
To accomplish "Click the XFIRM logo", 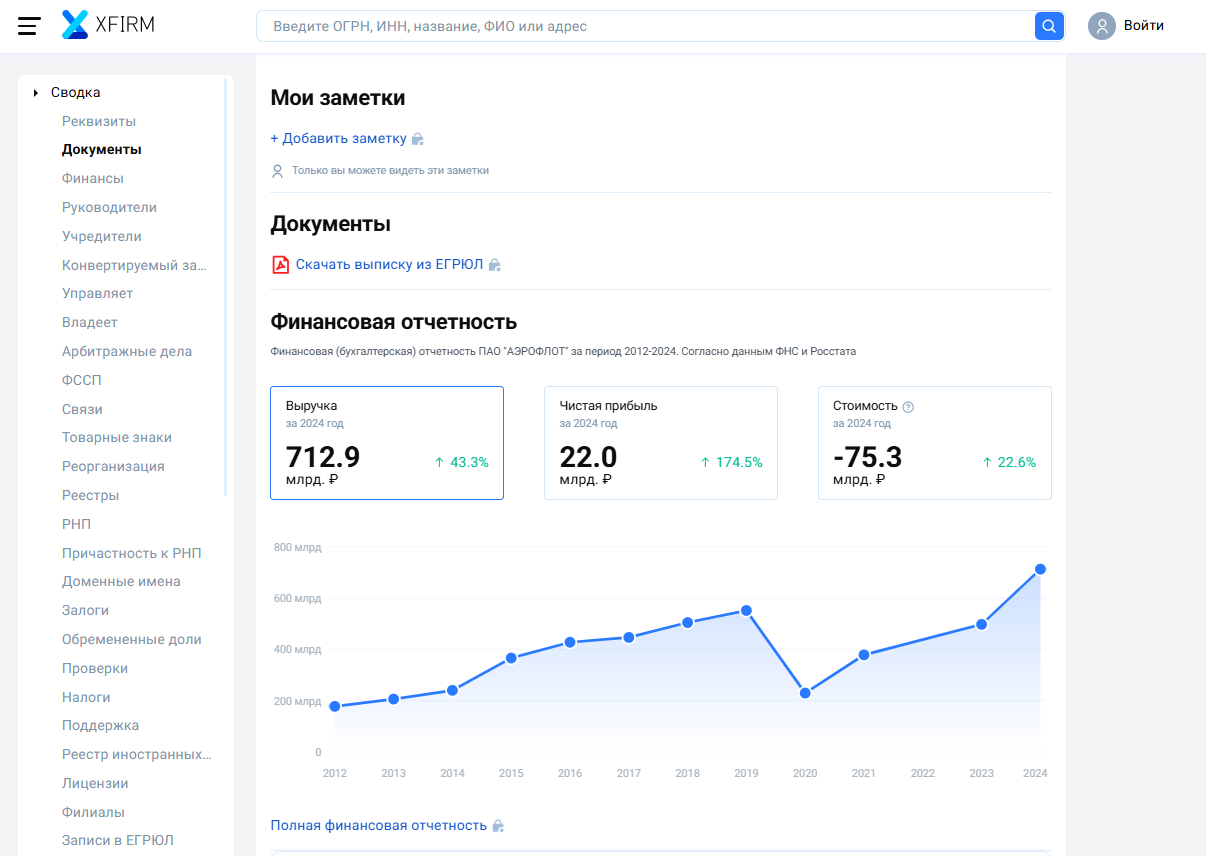I will point(108,25).
